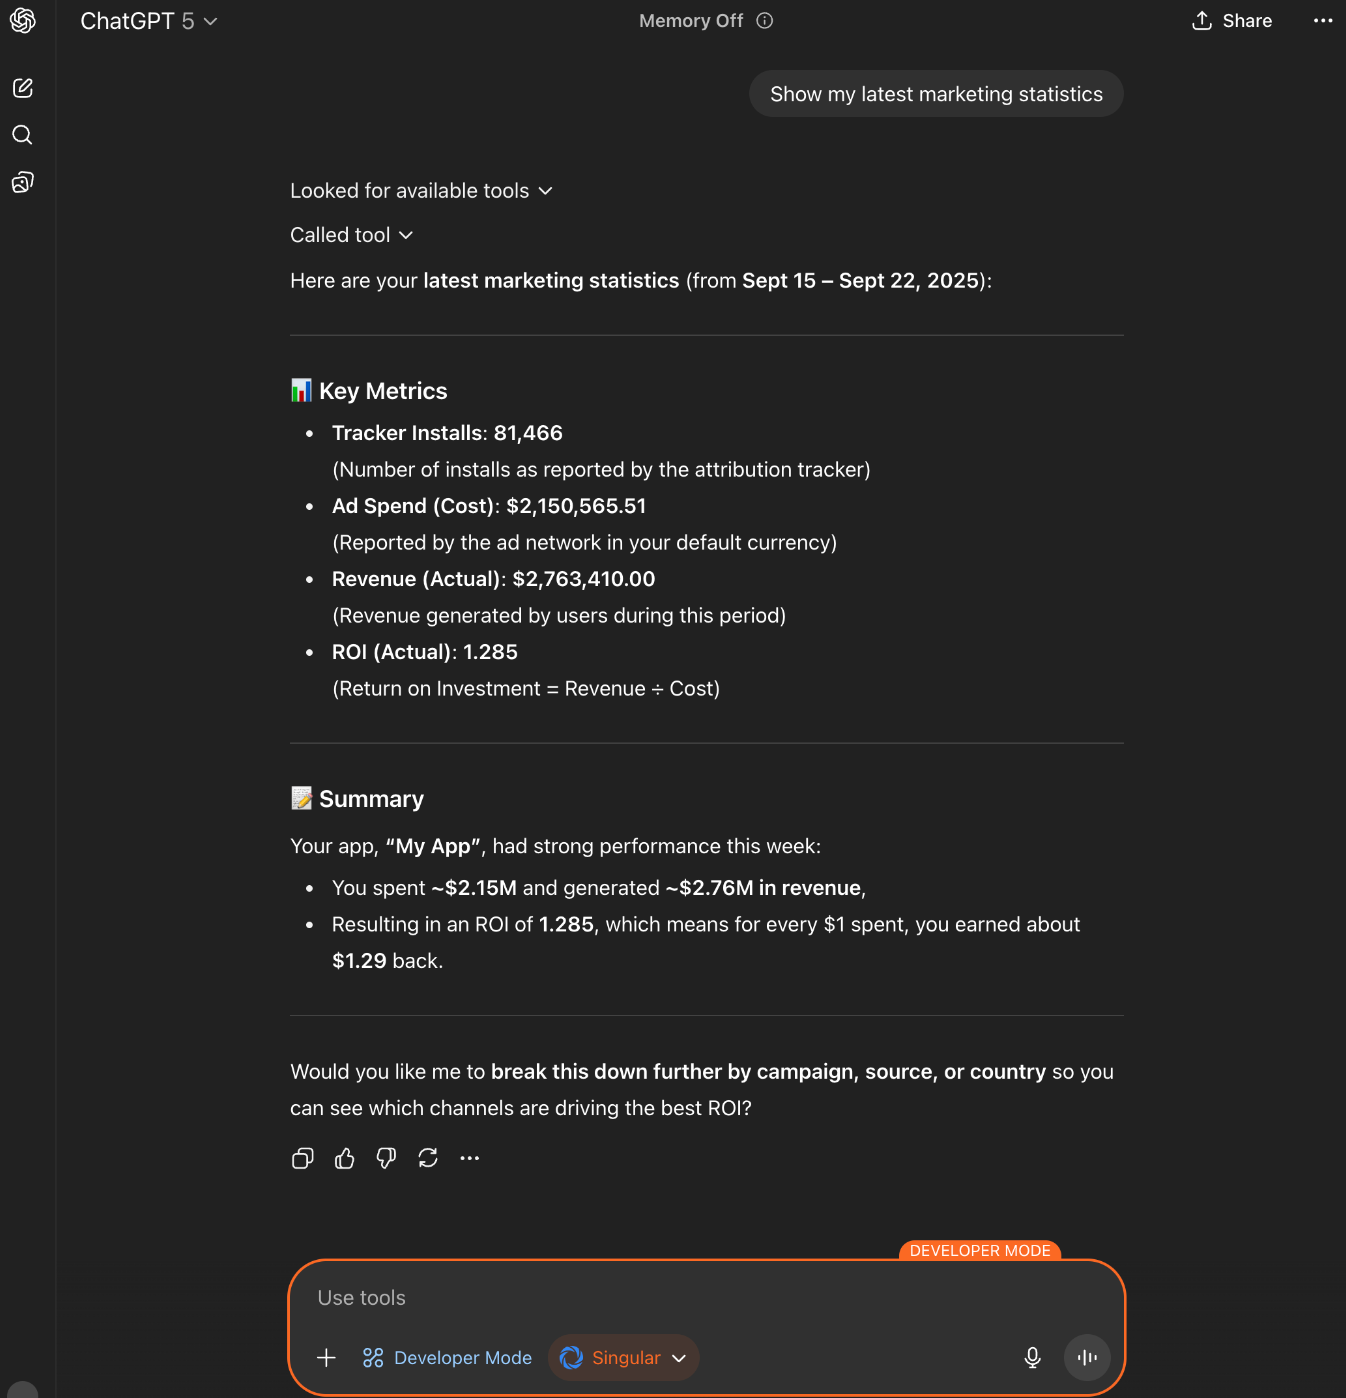Start voice input with the microphone icon

1031,1358
